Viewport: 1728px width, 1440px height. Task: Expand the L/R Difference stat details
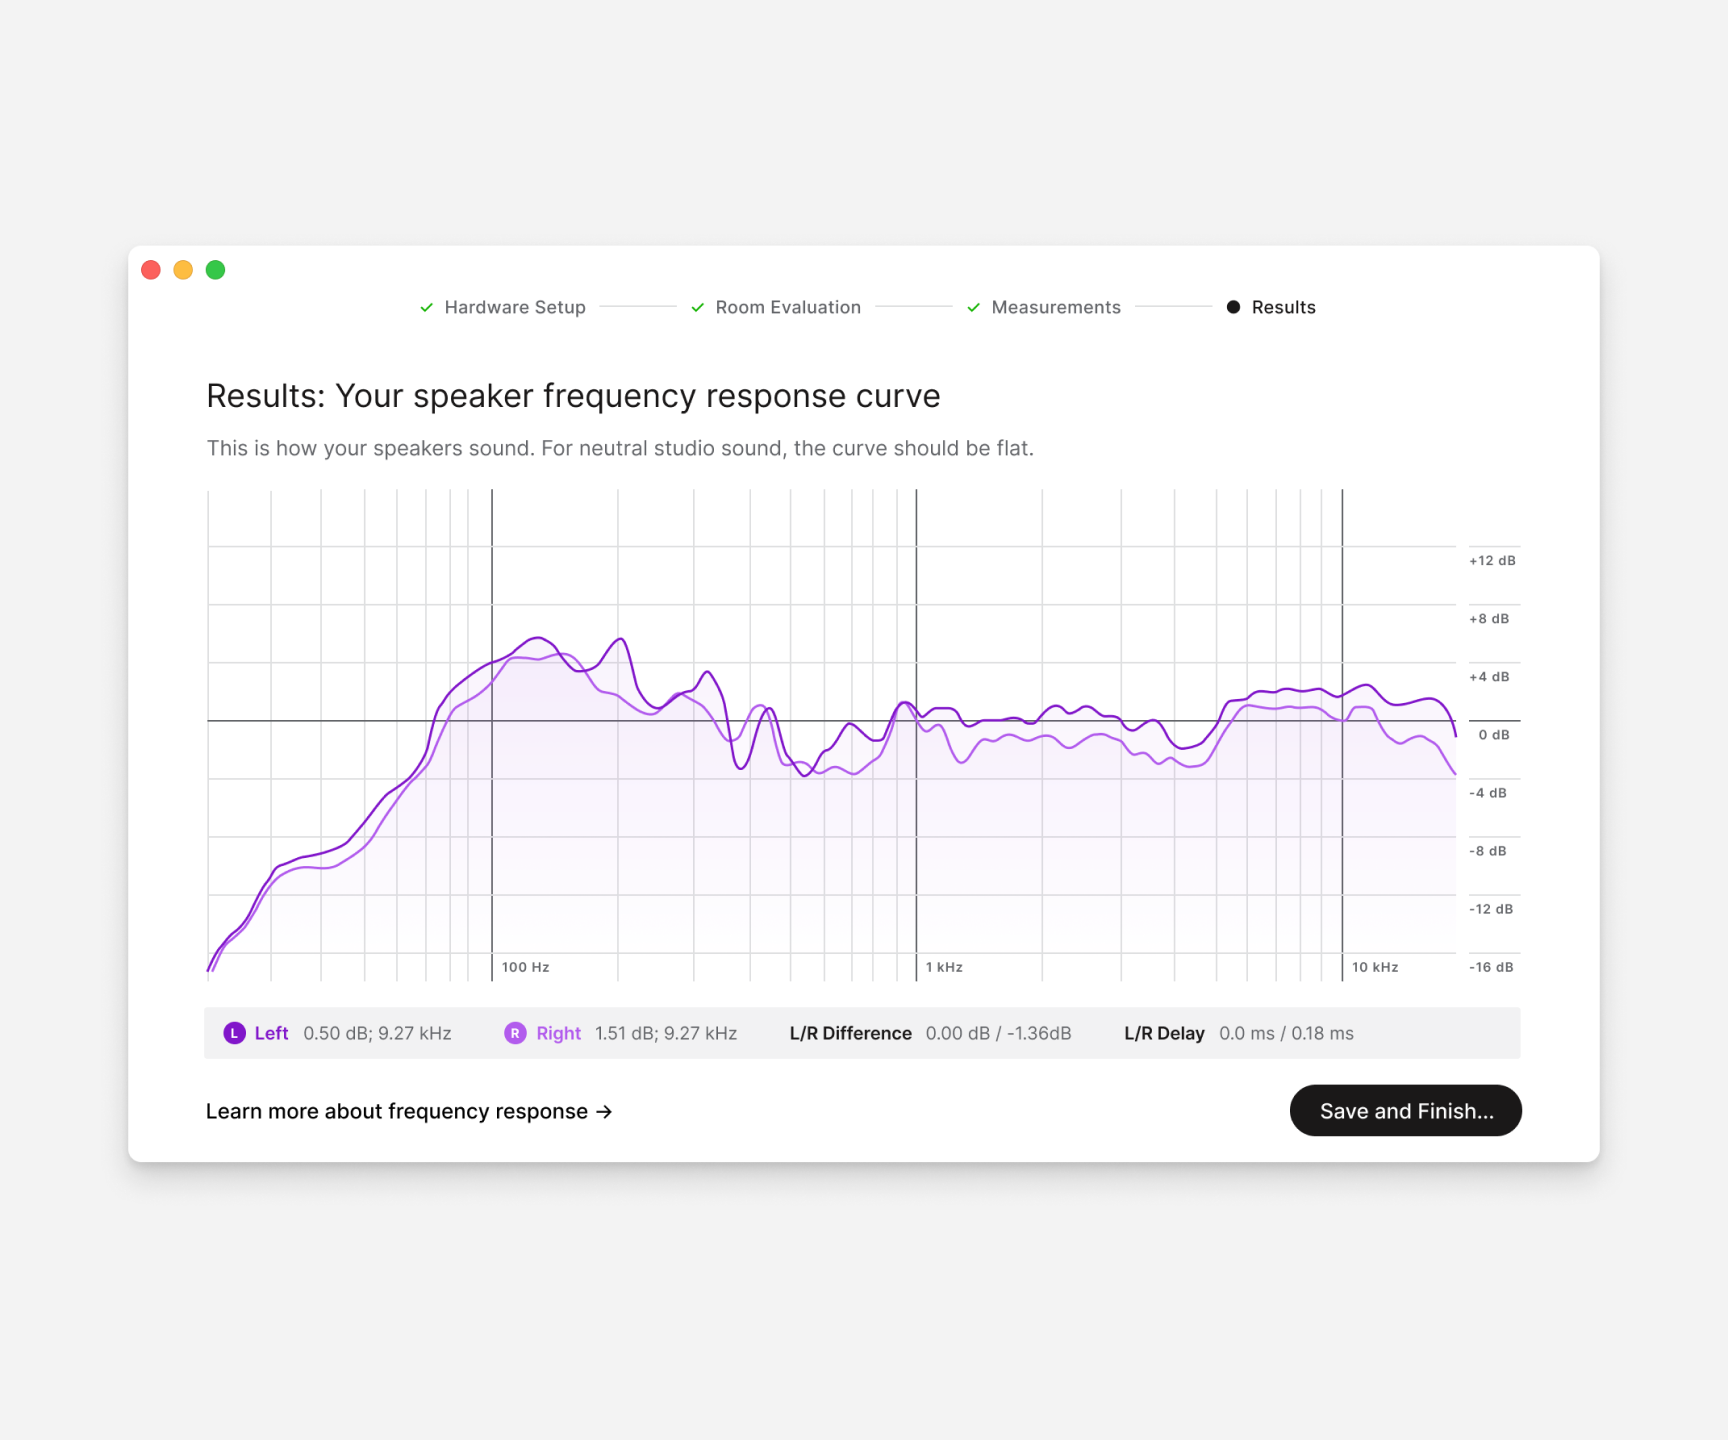(x=850, y=1033)
